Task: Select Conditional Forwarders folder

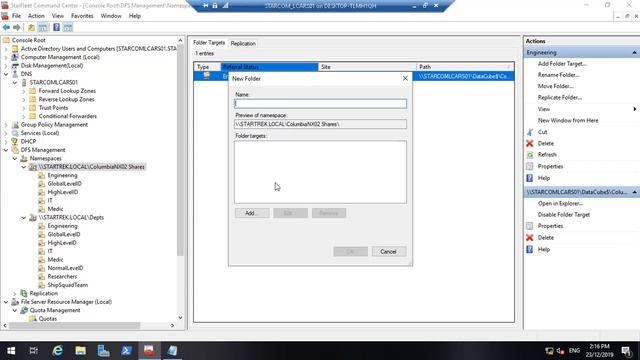Action: coord(67,116)
